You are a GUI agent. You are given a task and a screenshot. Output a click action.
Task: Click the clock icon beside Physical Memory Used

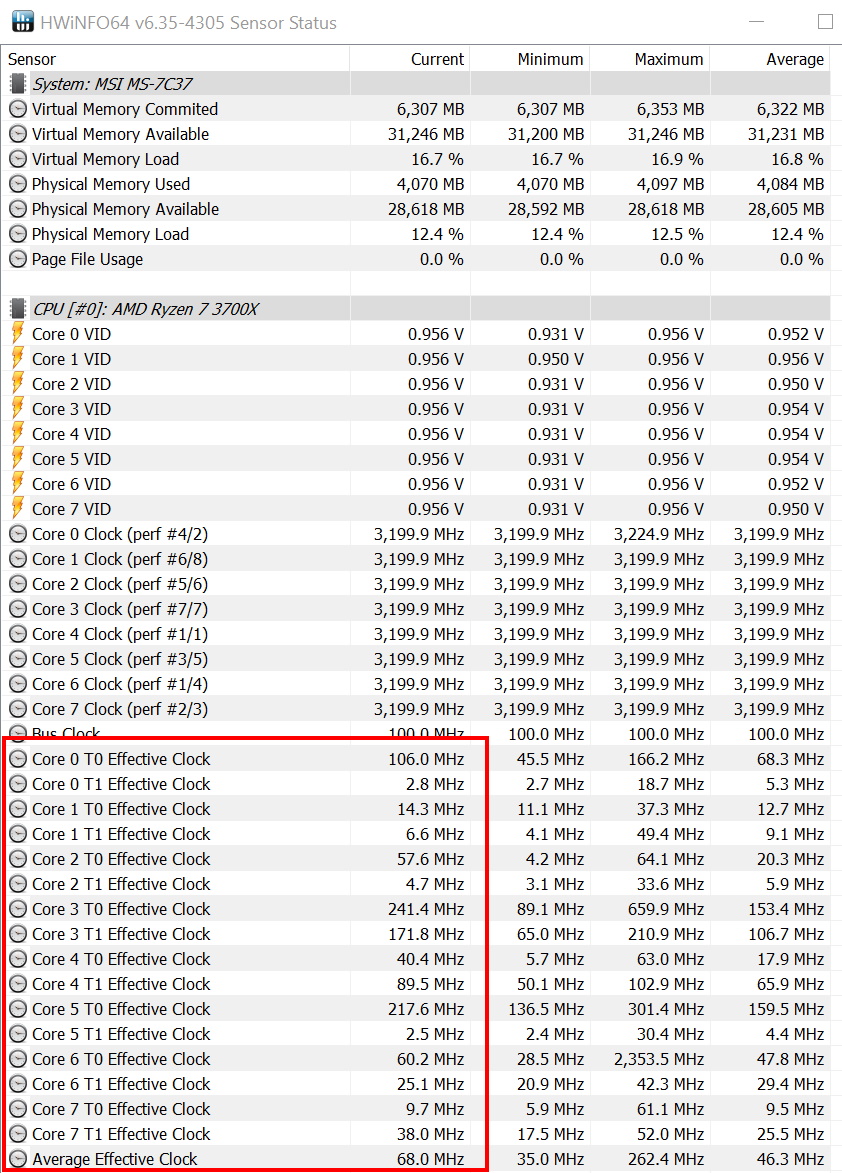point(18,184)
